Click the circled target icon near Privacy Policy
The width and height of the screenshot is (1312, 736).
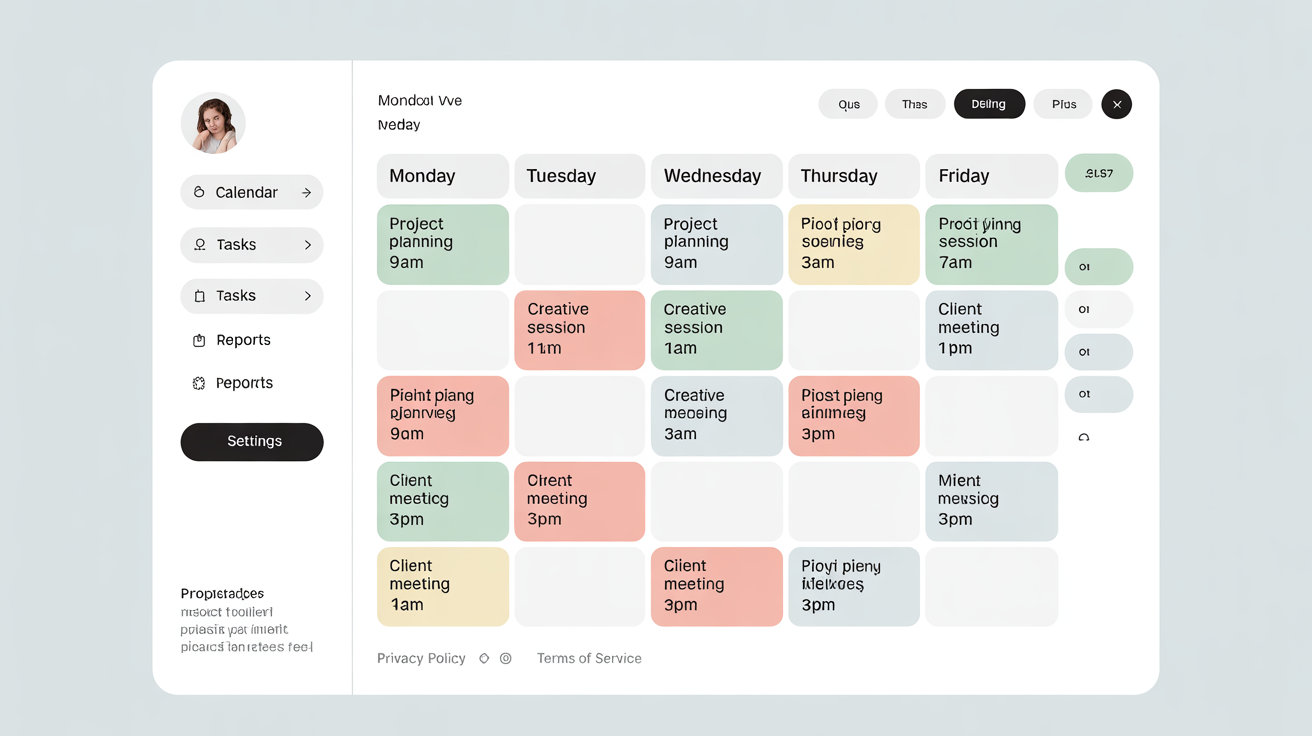[505, 658]
